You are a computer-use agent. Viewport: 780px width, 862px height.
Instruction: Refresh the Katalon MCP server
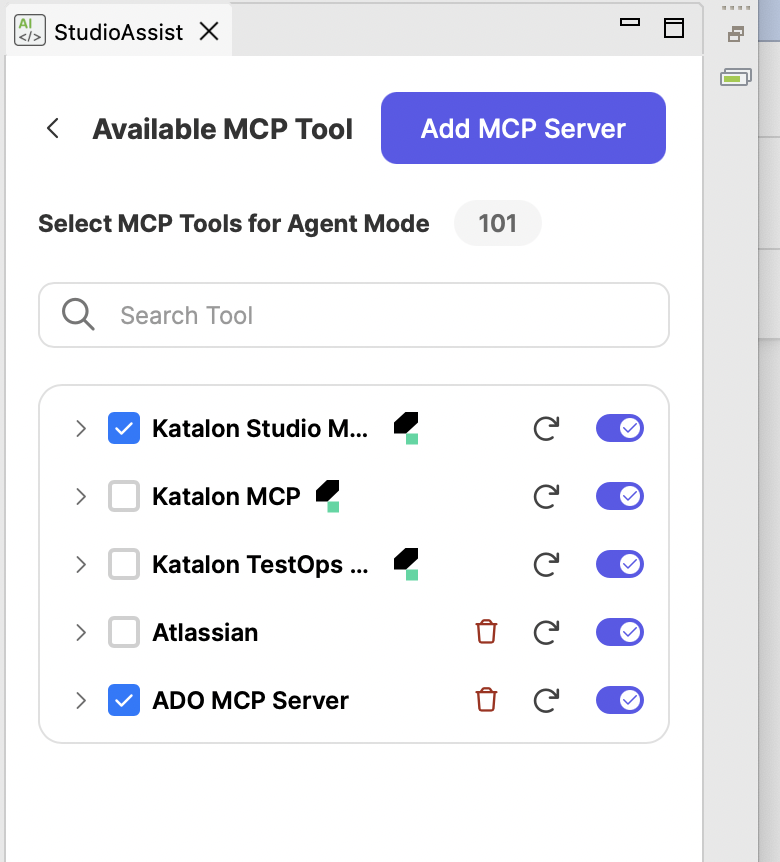click(x=546, y=496)
